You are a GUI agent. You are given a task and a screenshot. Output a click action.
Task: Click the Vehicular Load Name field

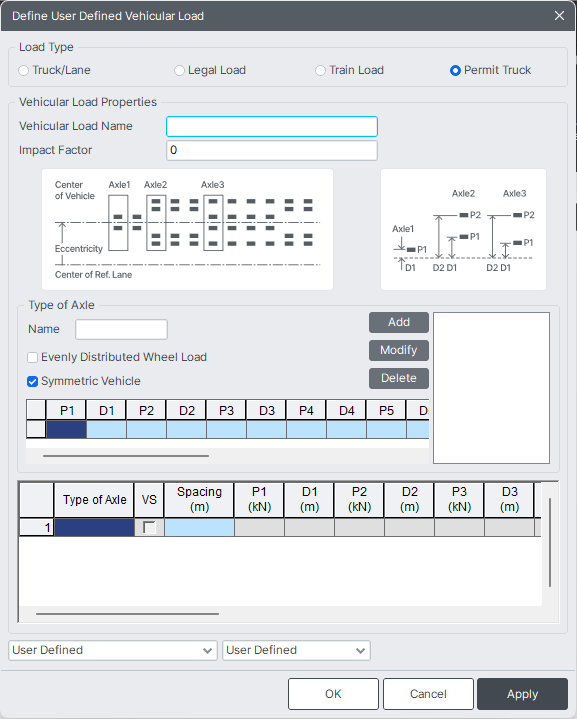(x=272, y=127)
